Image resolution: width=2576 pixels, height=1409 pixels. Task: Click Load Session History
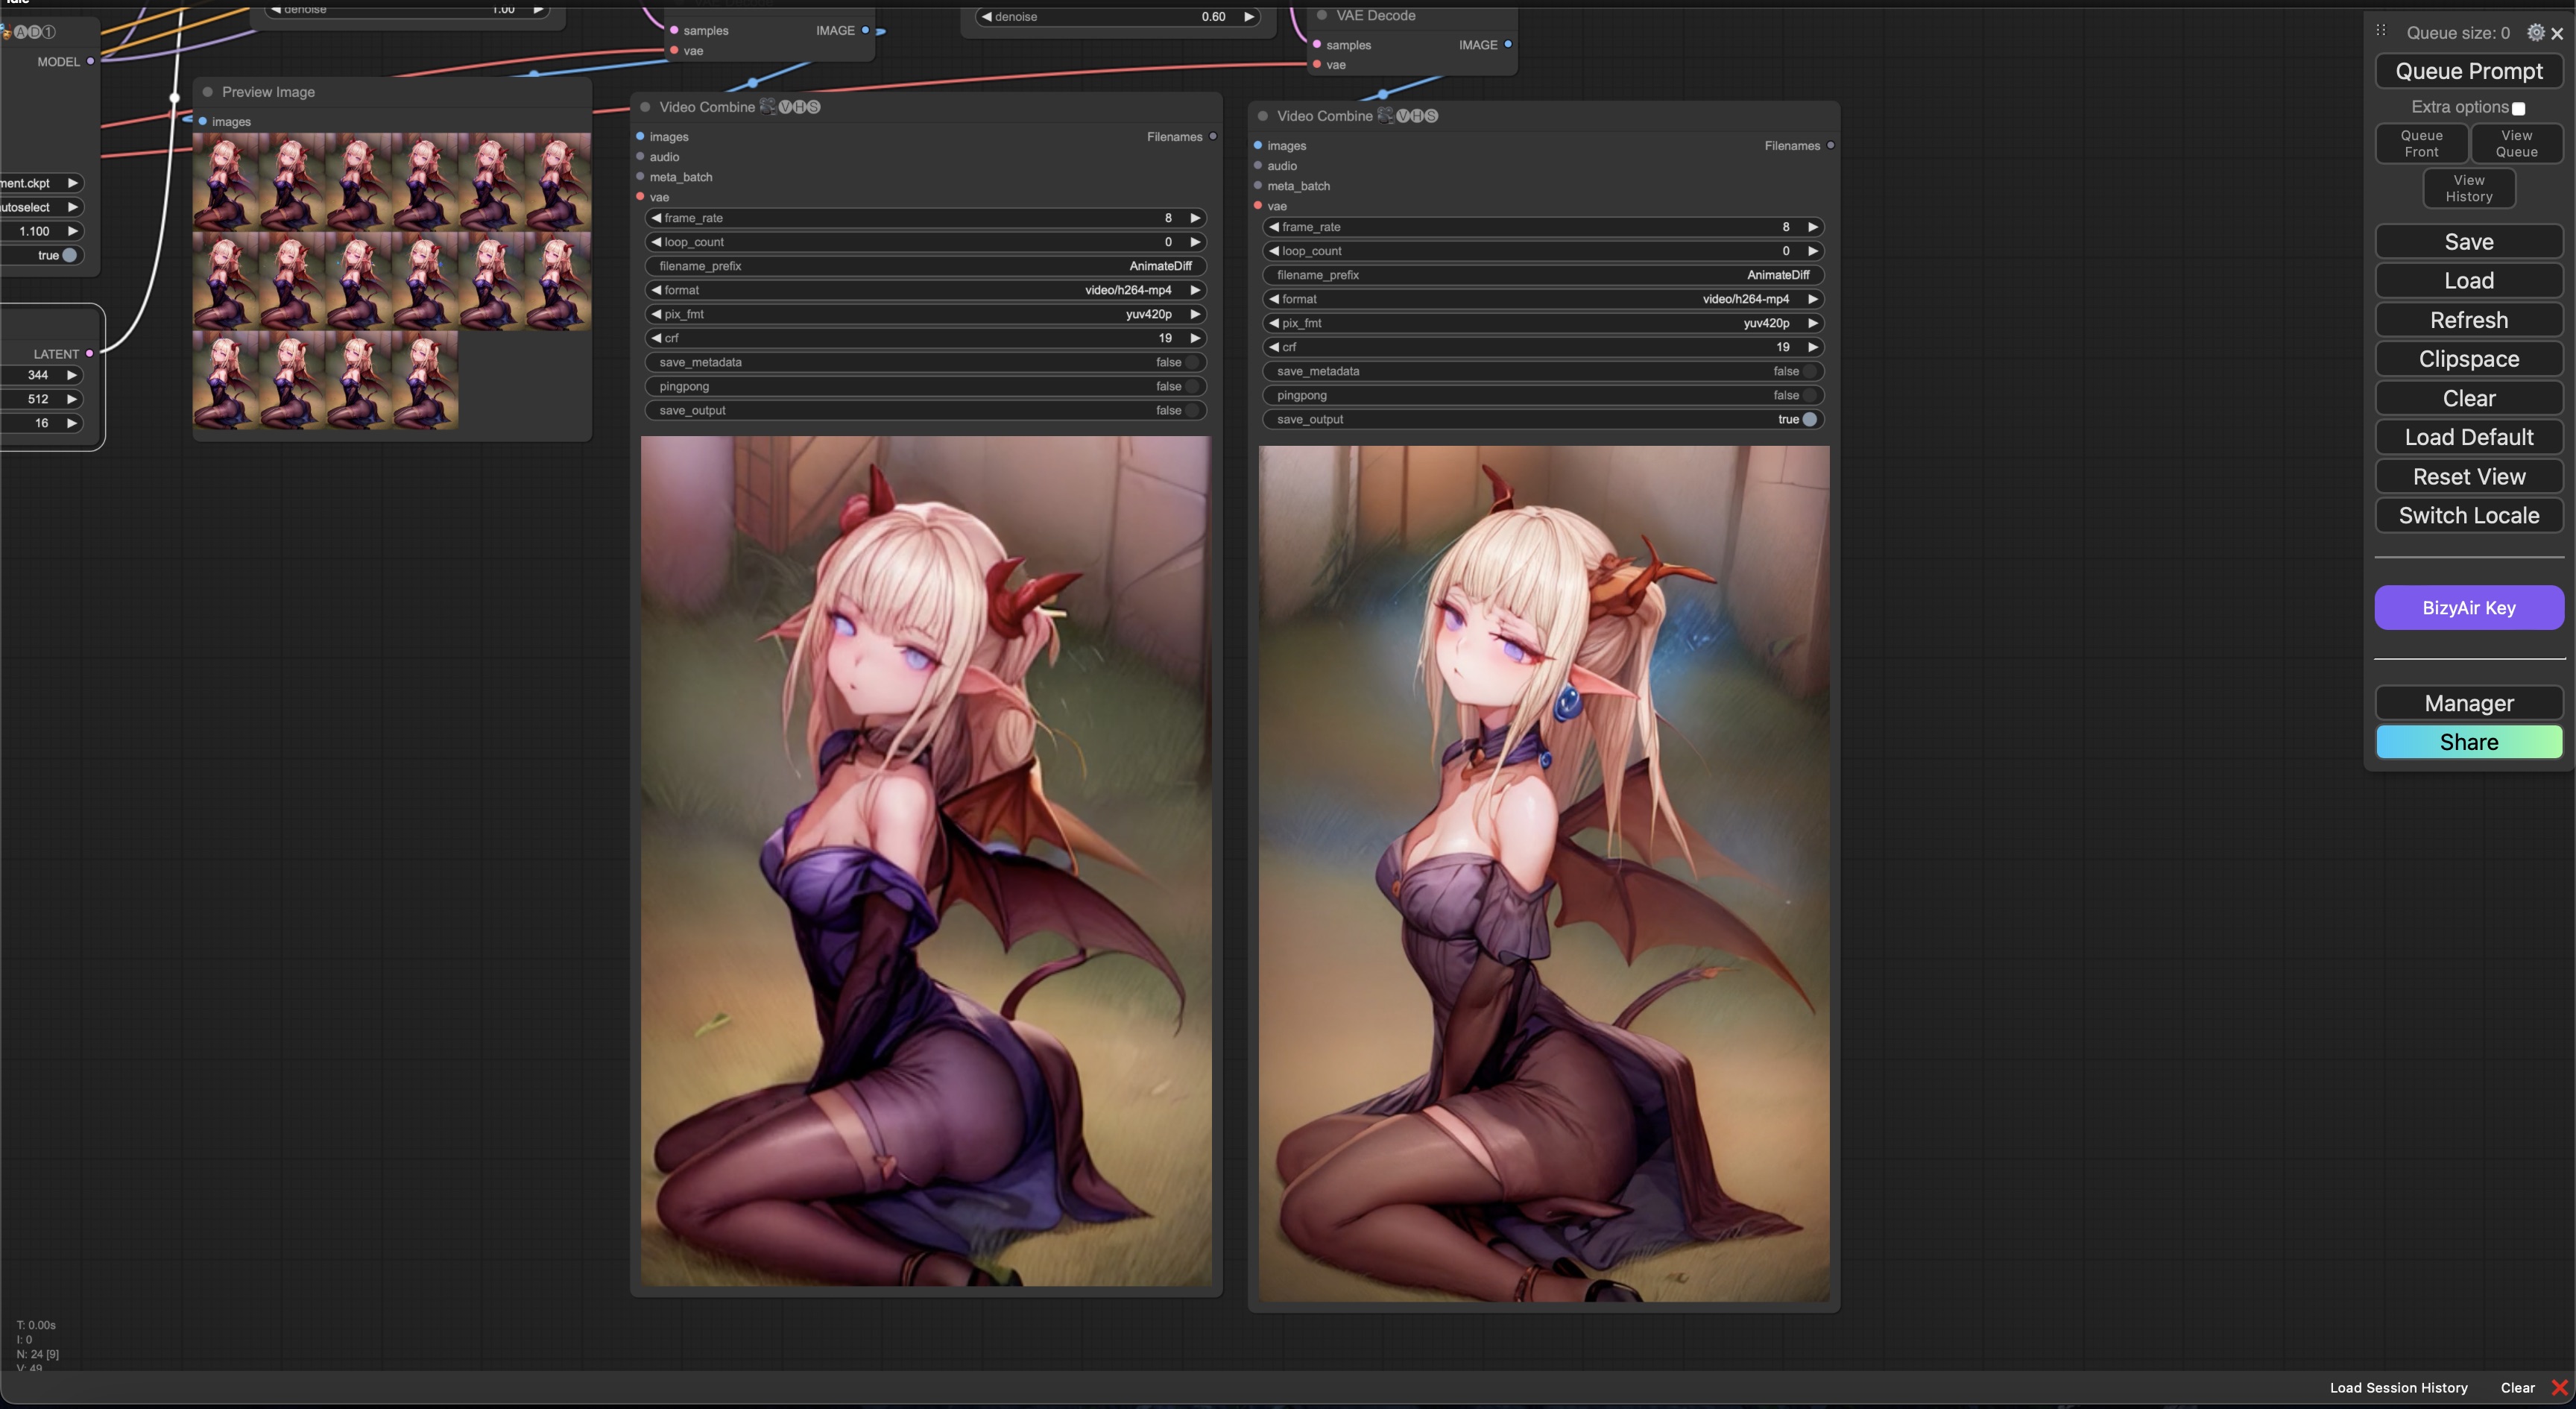pos(2398,1387)
